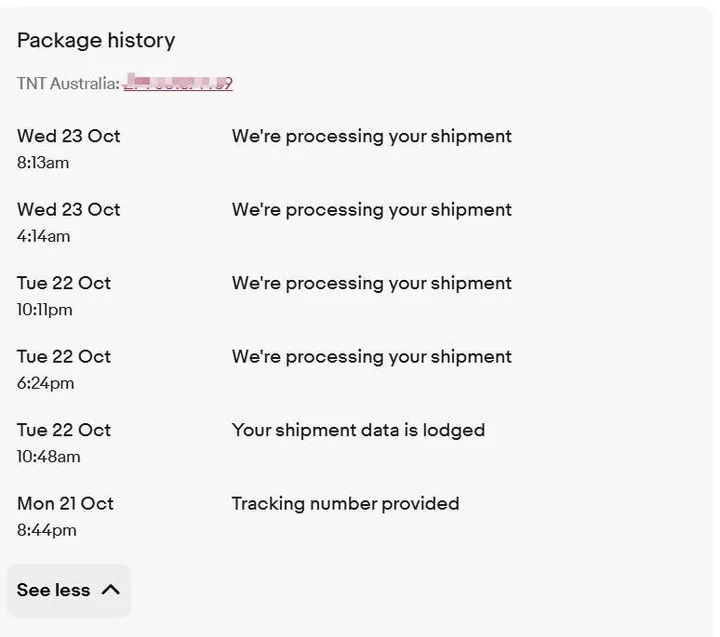Click the TNT Australia carrier label
Screen dimensions: 720x637
(x=67, y=83)
